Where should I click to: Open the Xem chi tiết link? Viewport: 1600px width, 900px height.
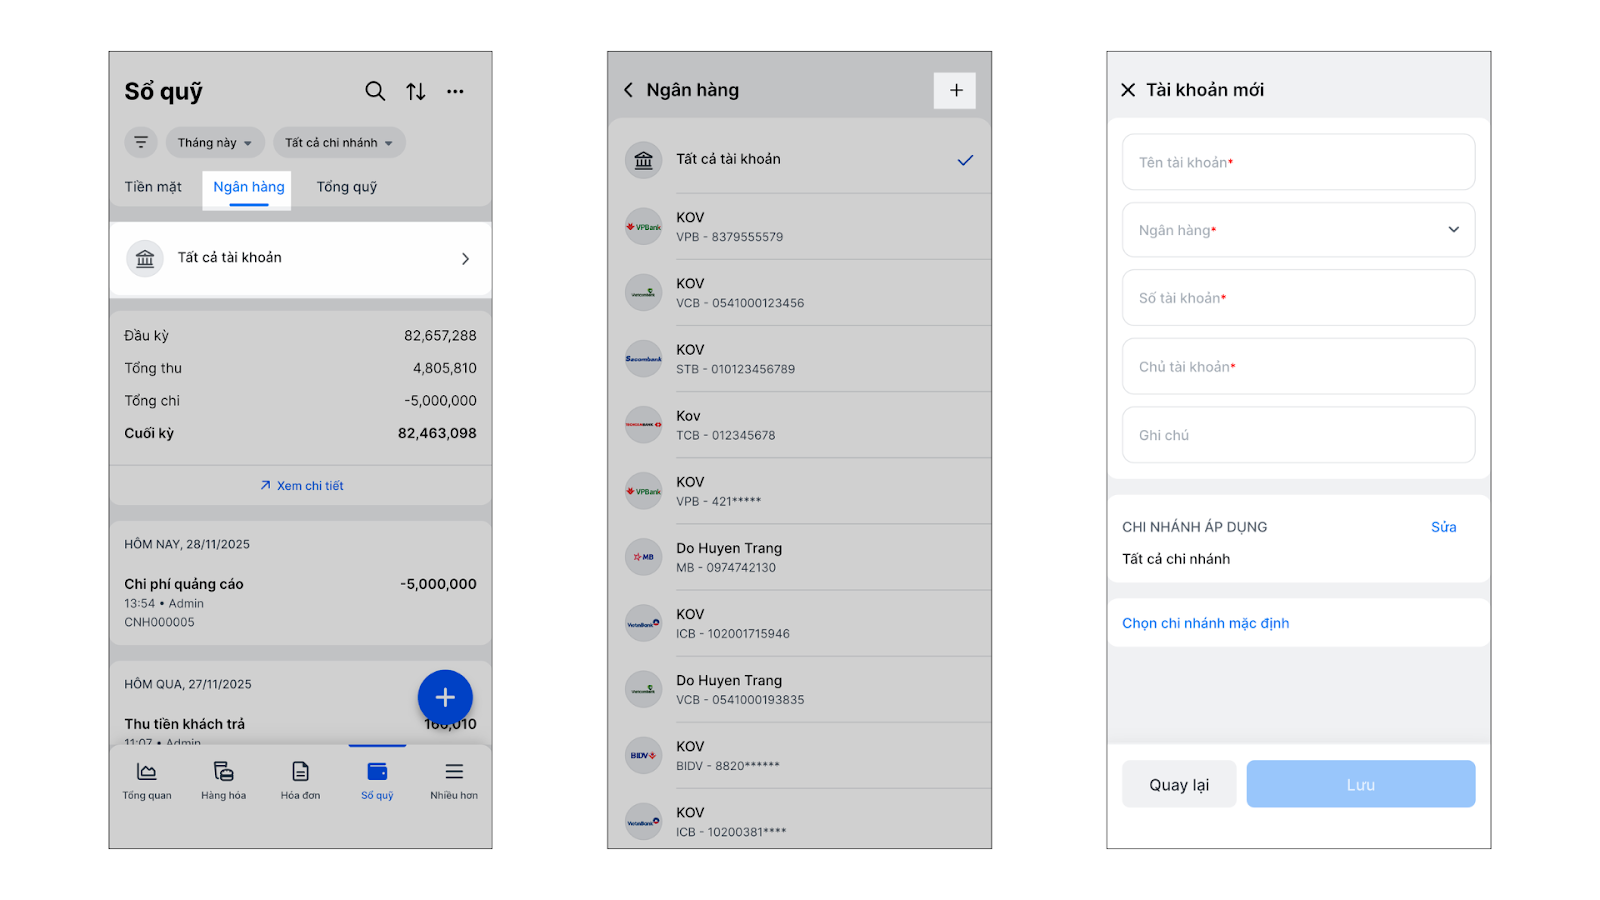301,486
